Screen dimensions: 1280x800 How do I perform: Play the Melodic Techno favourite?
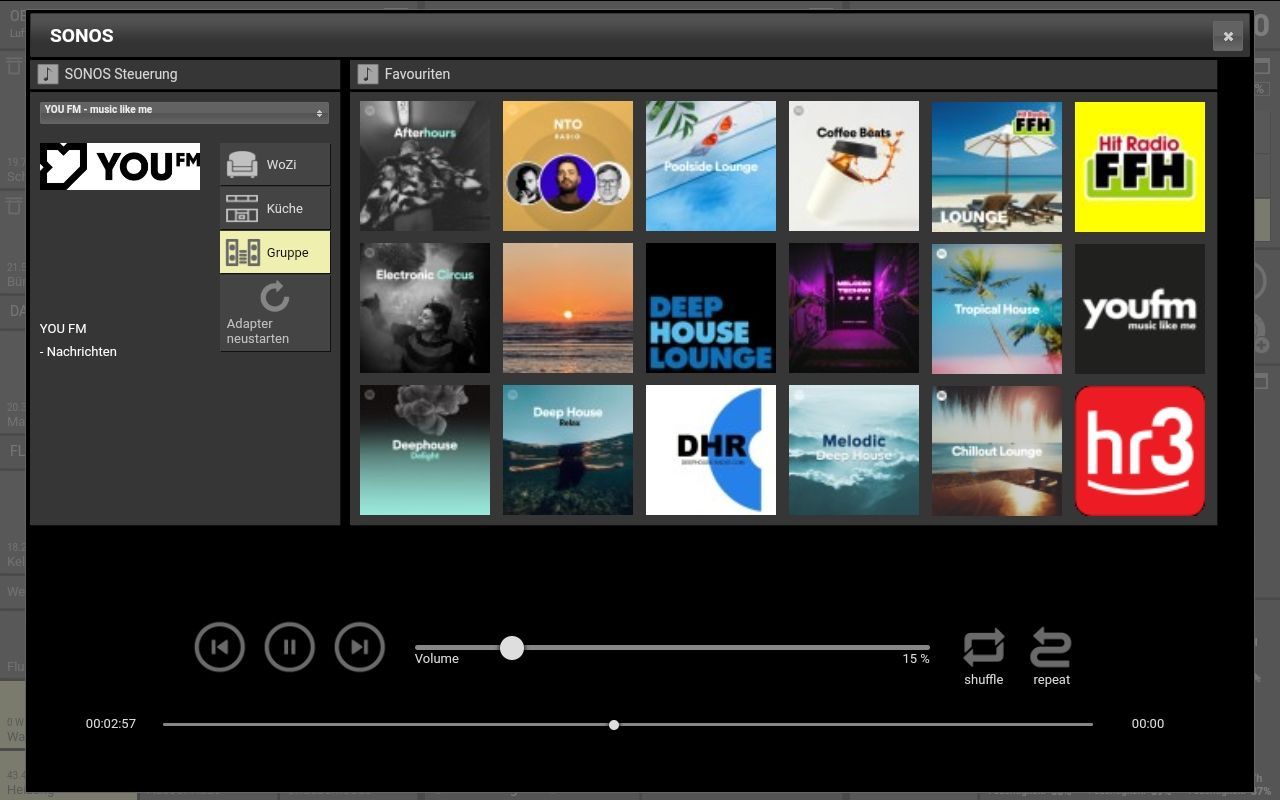854,308
